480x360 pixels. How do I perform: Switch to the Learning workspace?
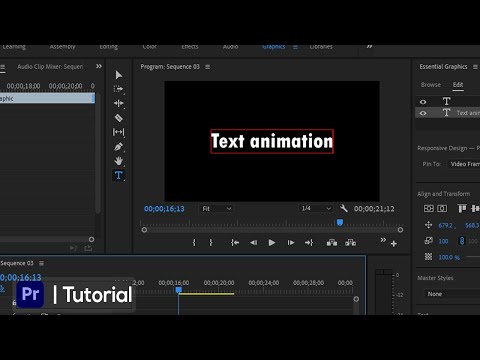click(14, 47)
